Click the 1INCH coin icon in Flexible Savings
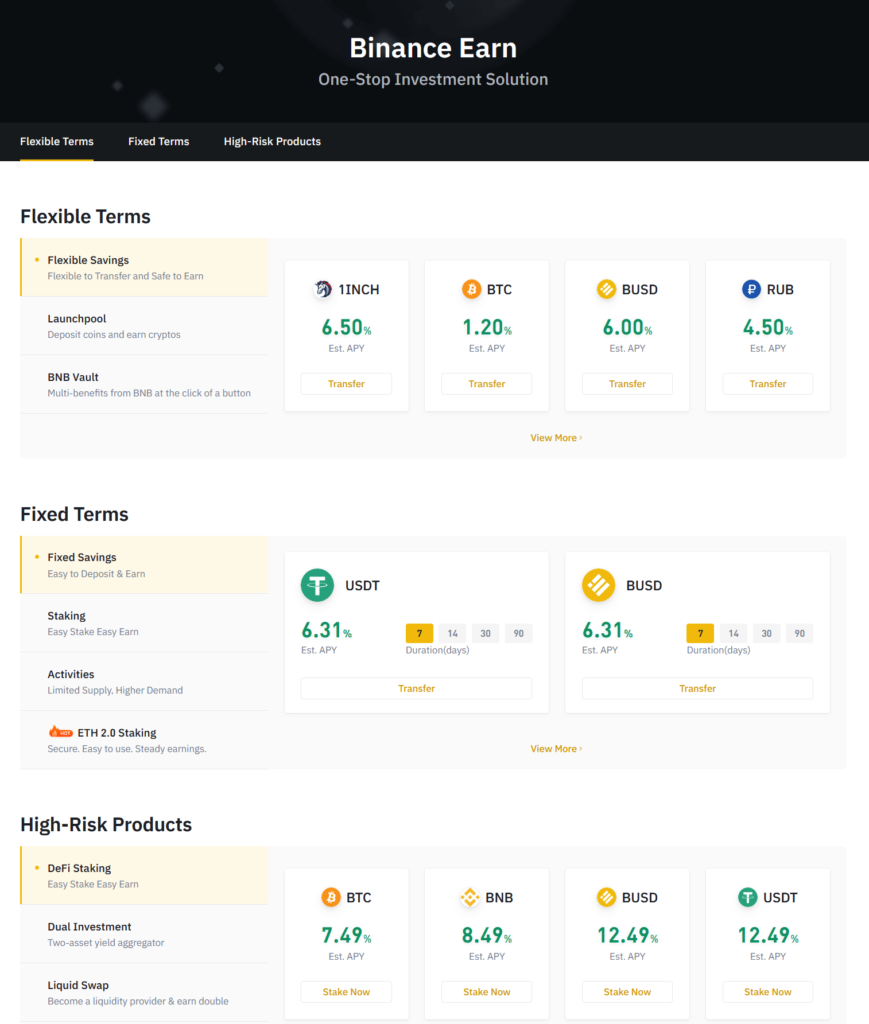This screenshot has width=869, height=1024. click(323, 289)
